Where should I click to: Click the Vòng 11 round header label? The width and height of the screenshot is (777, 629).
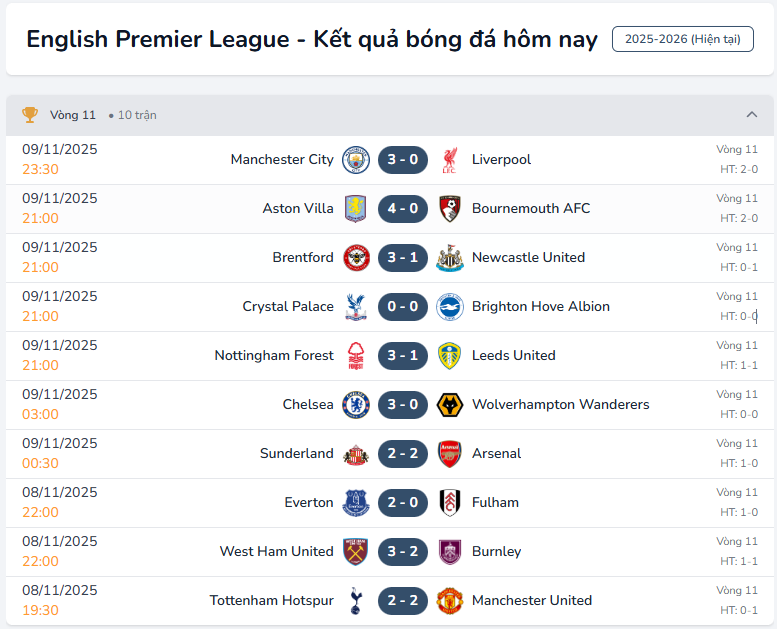pyautogui.click(x=73, y=115)
